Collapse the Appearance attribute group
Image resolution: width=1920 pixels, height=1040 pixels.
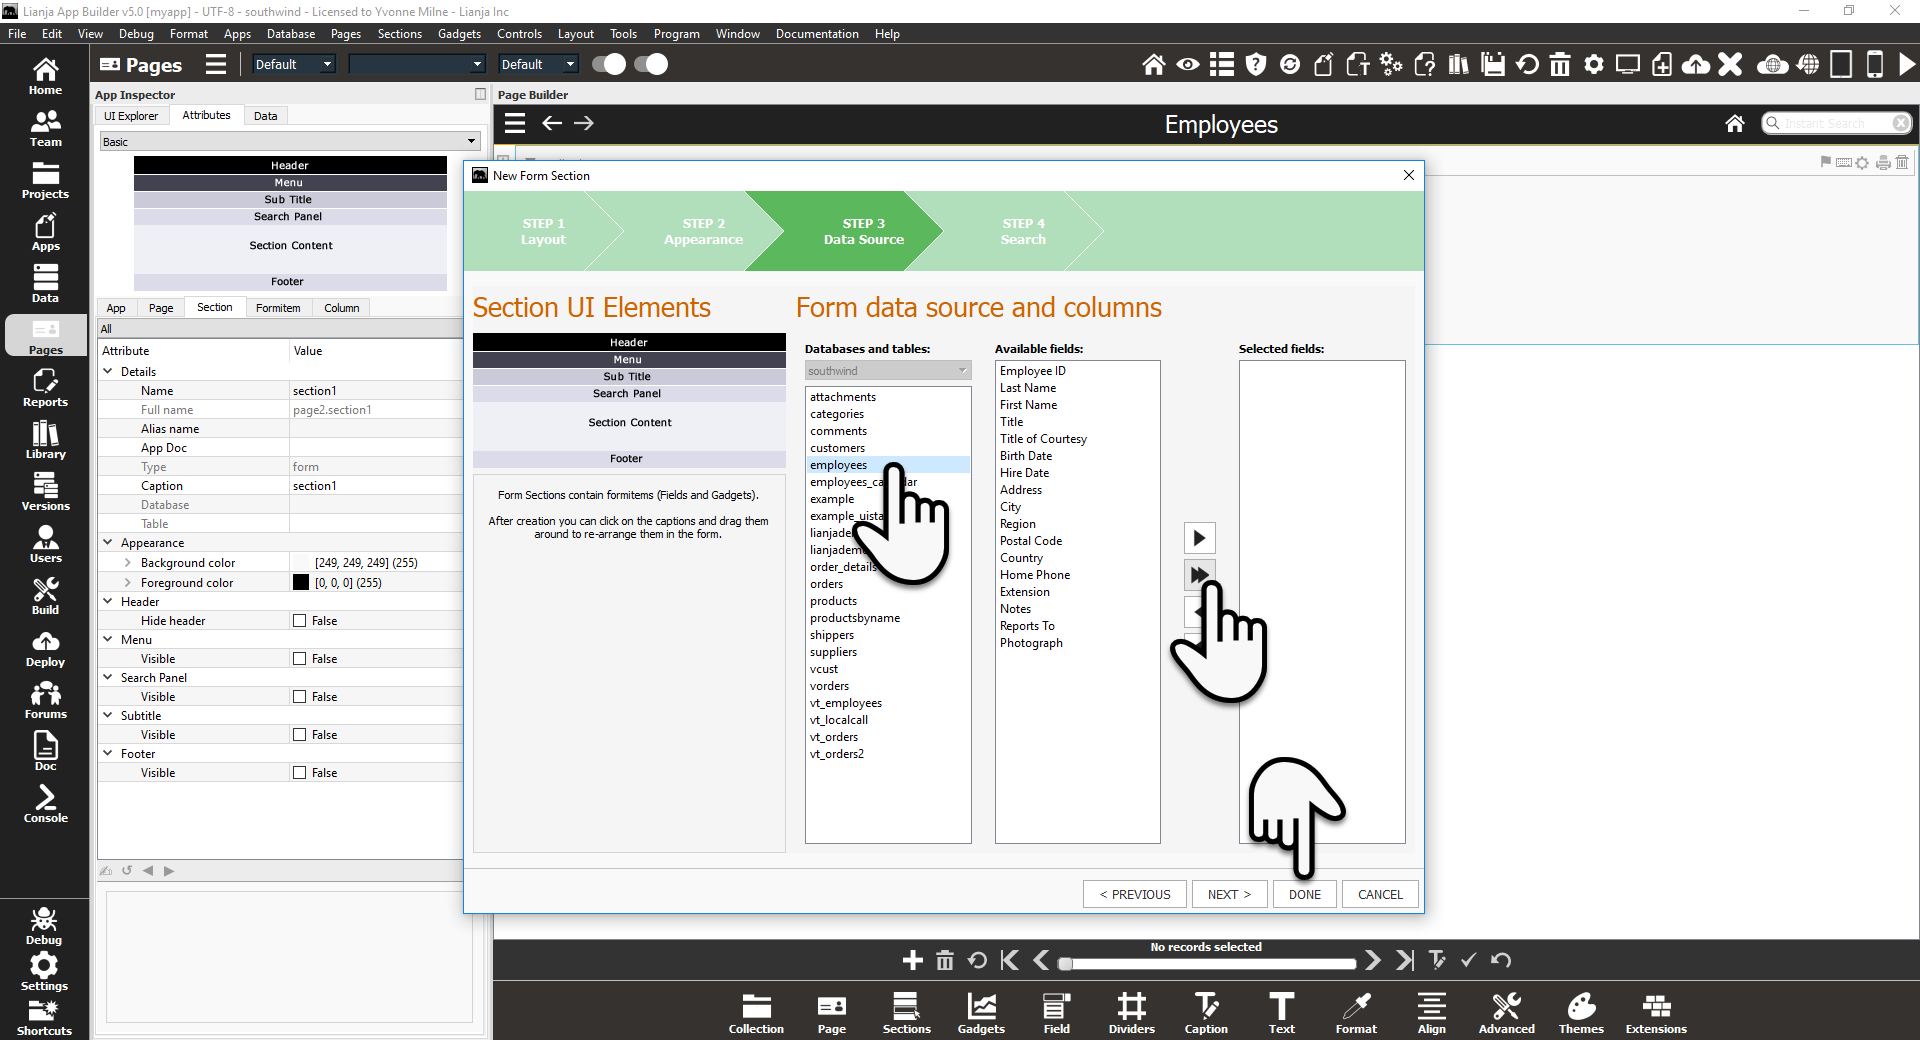click(x=108, y=543)
